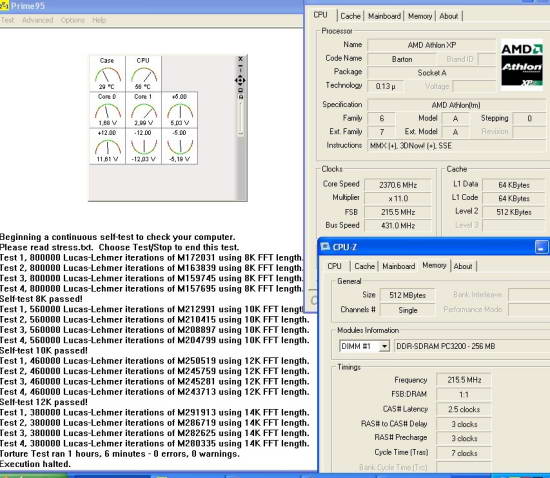Viewport: 550px width, 478px height.
Task: Open Prime95 Options menu
Action: [73, 20]
